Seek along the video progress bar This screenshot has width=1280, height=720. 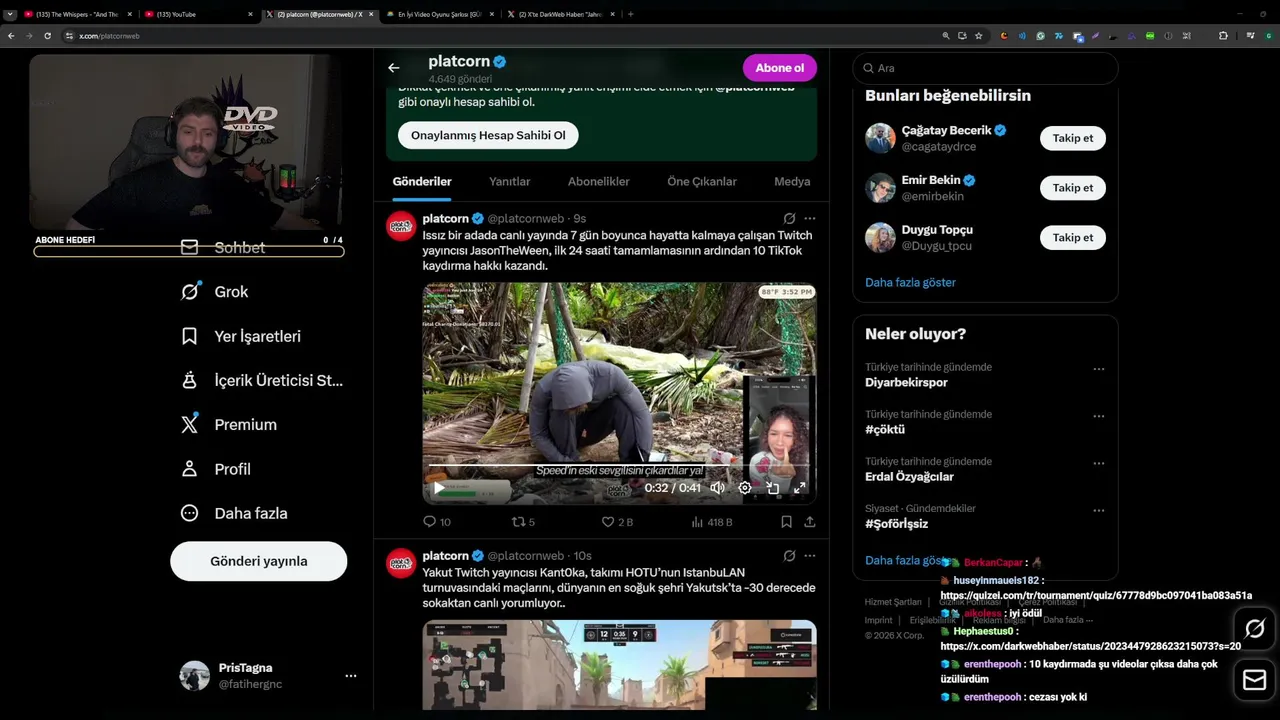coord(619,466)
